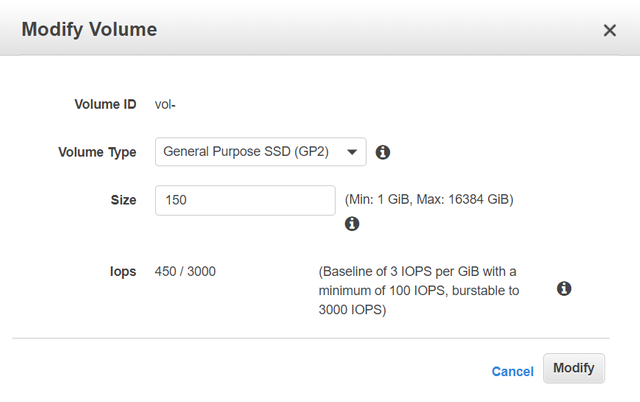Click the Cancel link
640x402 pixels.
512,371
